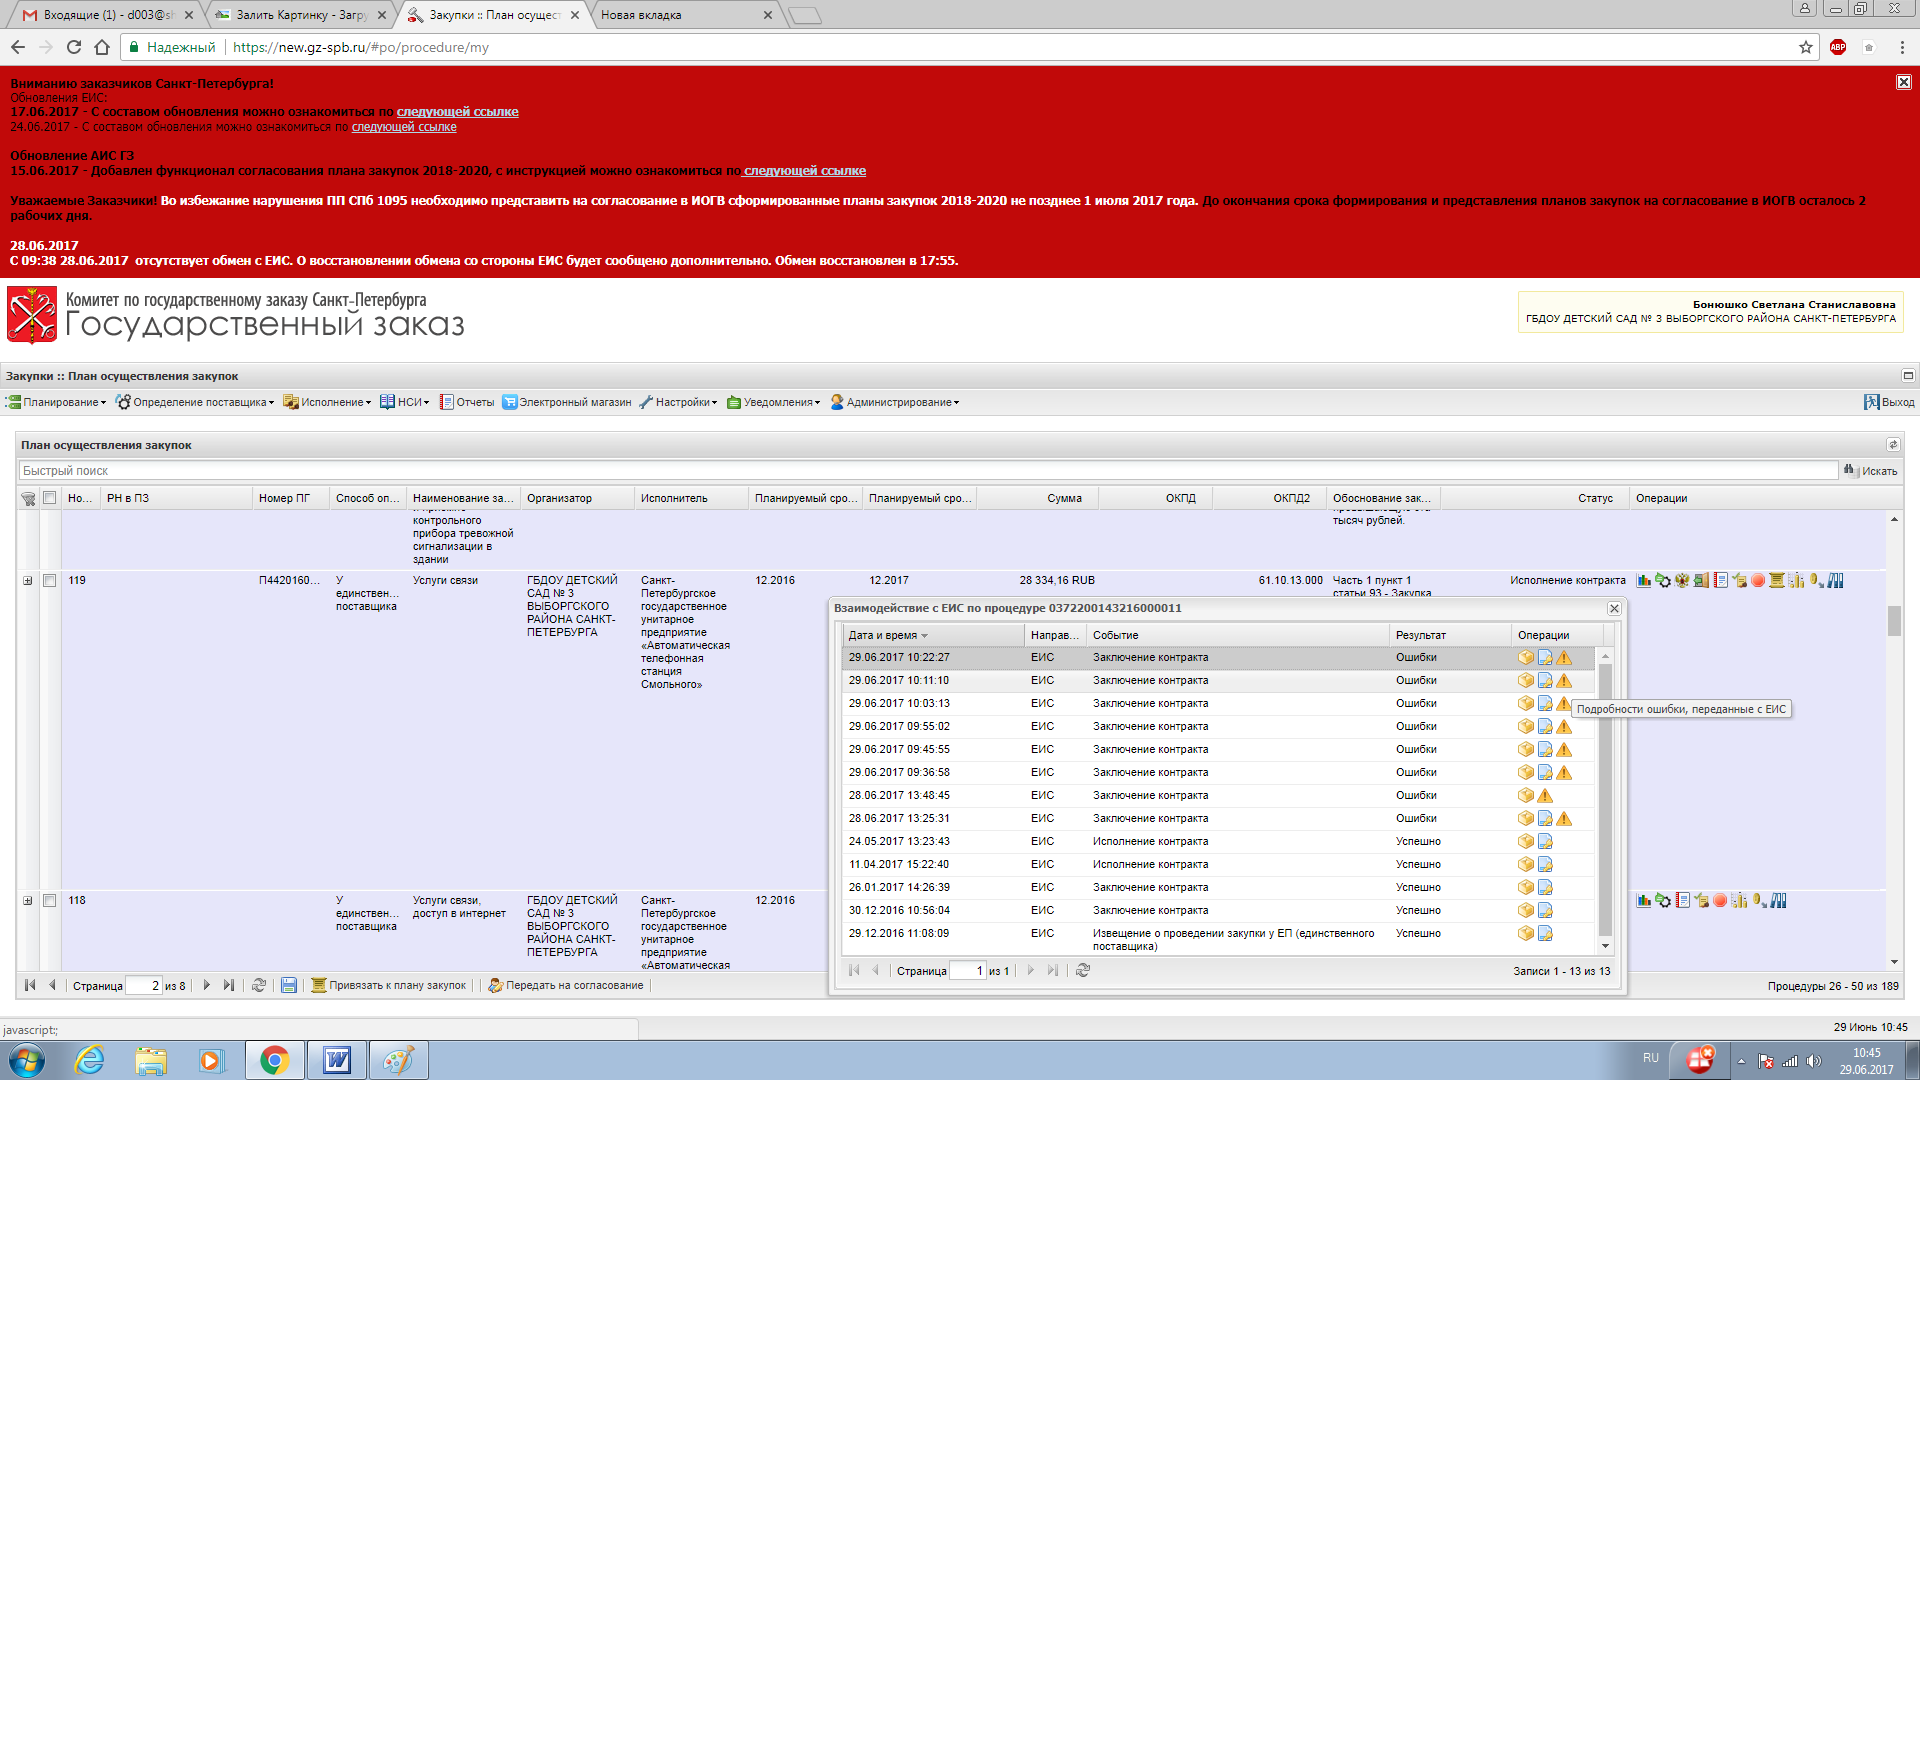Image resolution: width=1920 pixels, height=1754 pixels.
Task: Toggle the select-all checkbox in table header
Action: coord(49,498)
